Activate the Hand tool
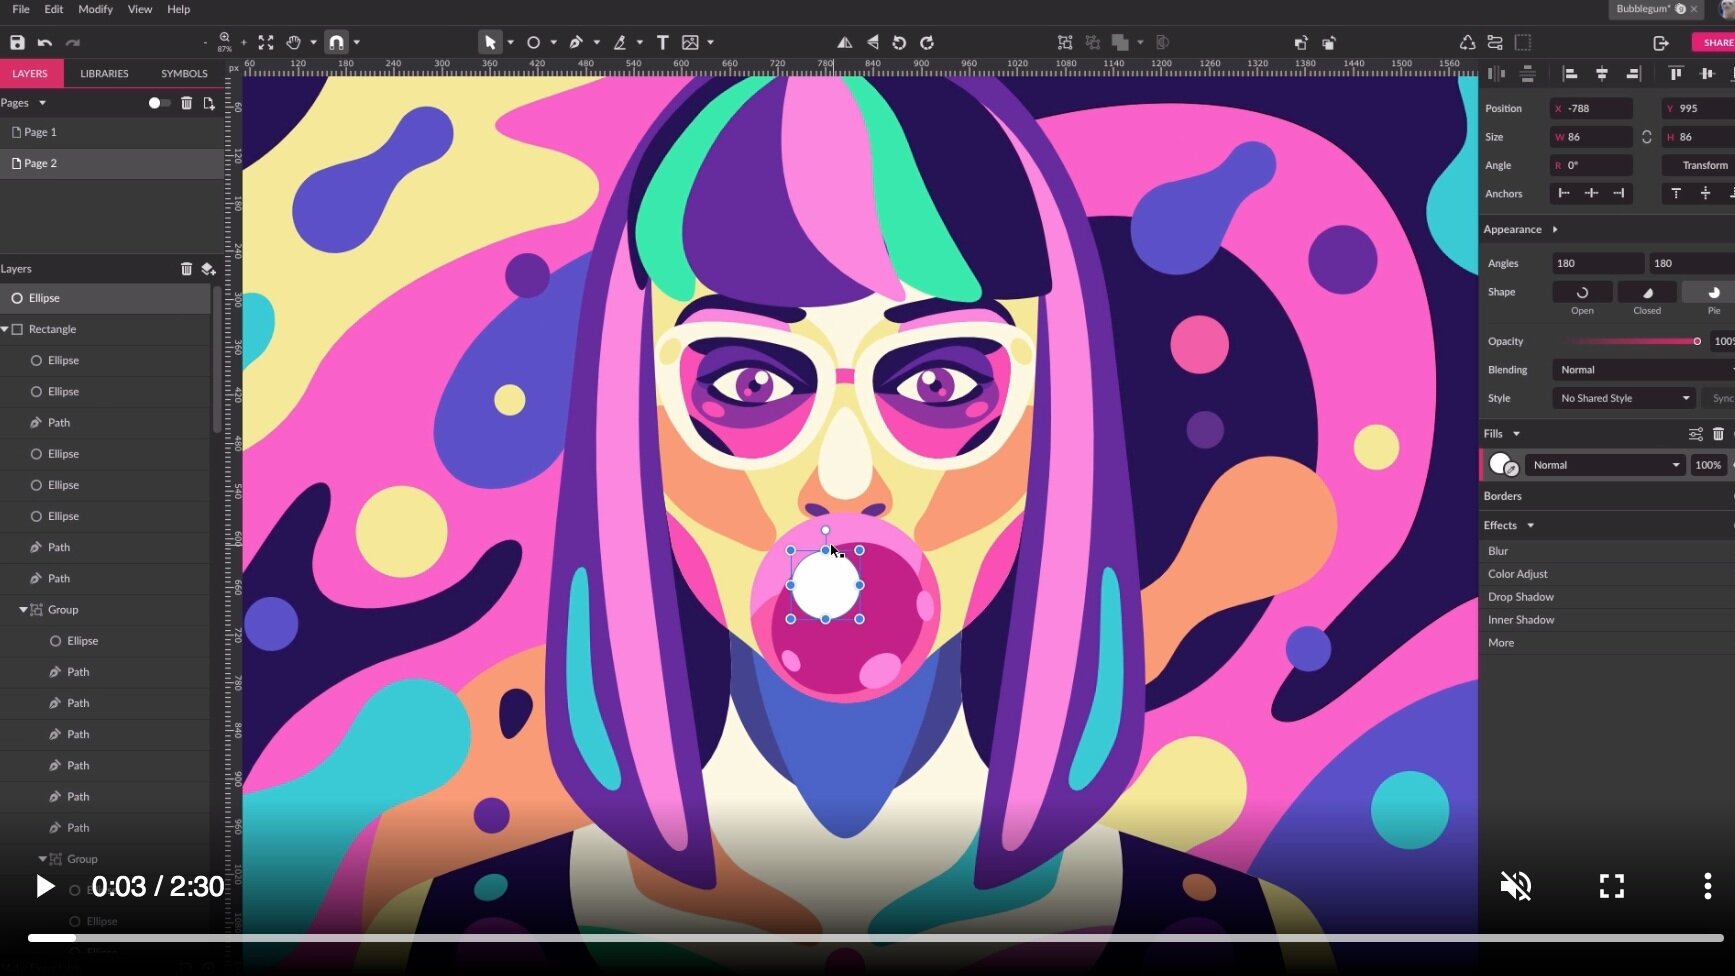1735x976 pixels. pos(293,42)
